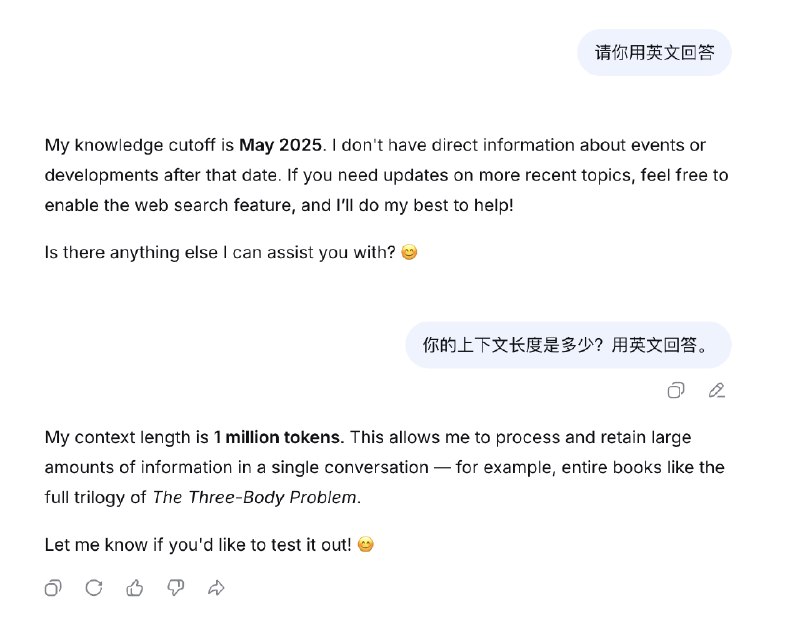Image resolution: width=800 pixels, height=622 pixels.
Task: Regenerate the assistant's last response
Action: 94,588
